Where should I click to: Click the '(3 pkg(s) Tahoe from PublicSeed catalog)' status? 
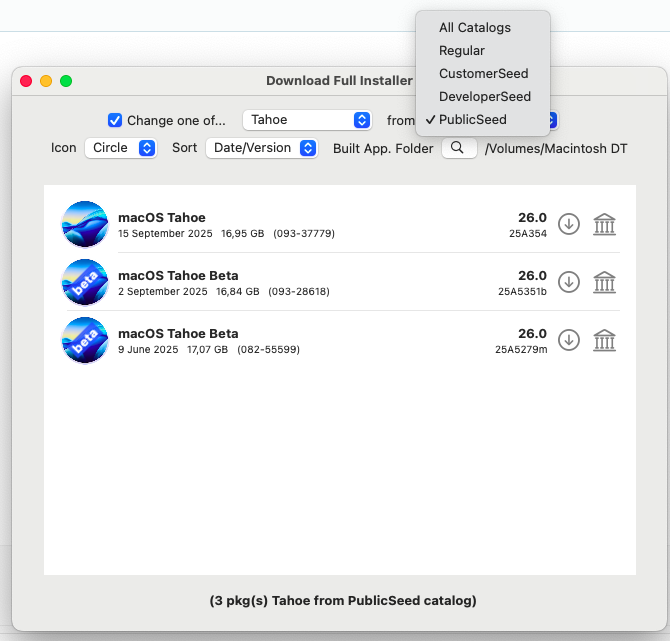click(343, 601)
